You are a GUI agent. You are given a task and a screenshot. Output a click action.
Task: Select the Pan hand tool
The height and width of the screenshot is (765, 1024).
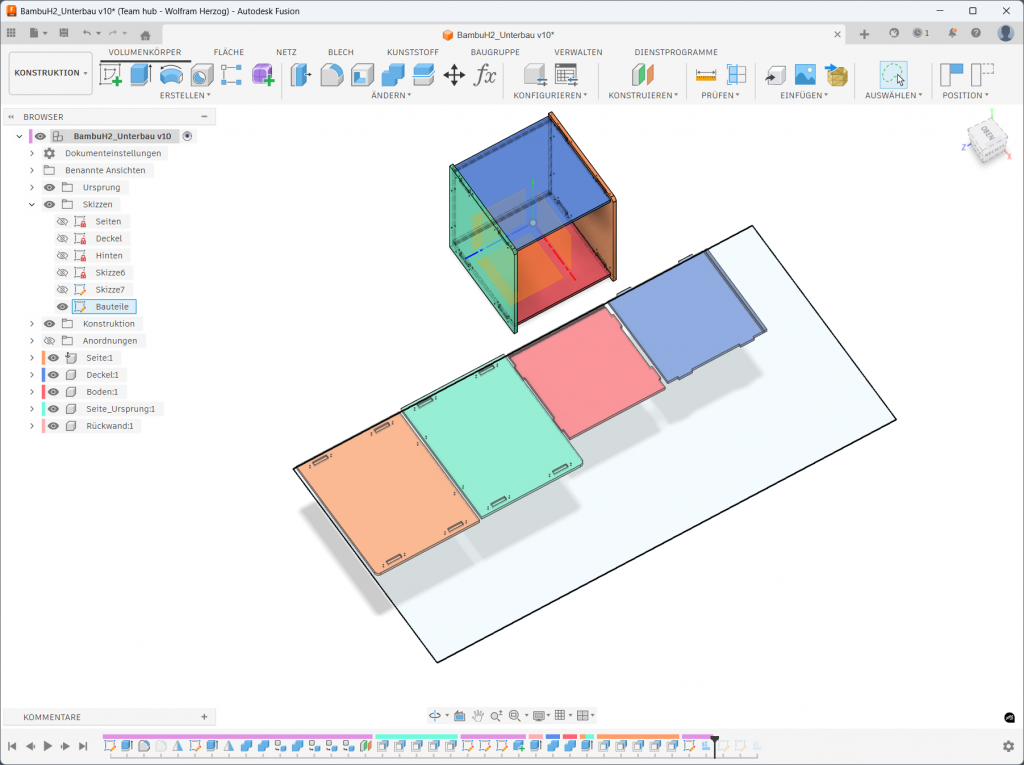tap(479, 715)
